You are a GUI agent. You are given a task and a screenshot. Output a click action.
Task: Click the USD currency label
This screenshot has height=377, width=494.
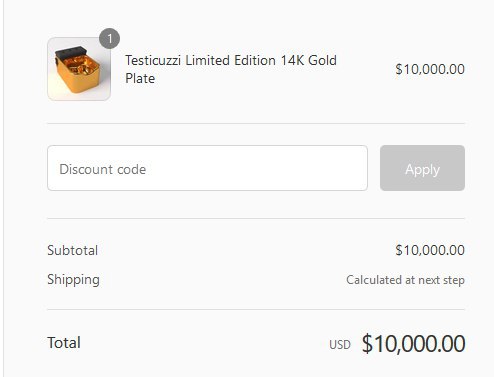[x=340, y=345]
